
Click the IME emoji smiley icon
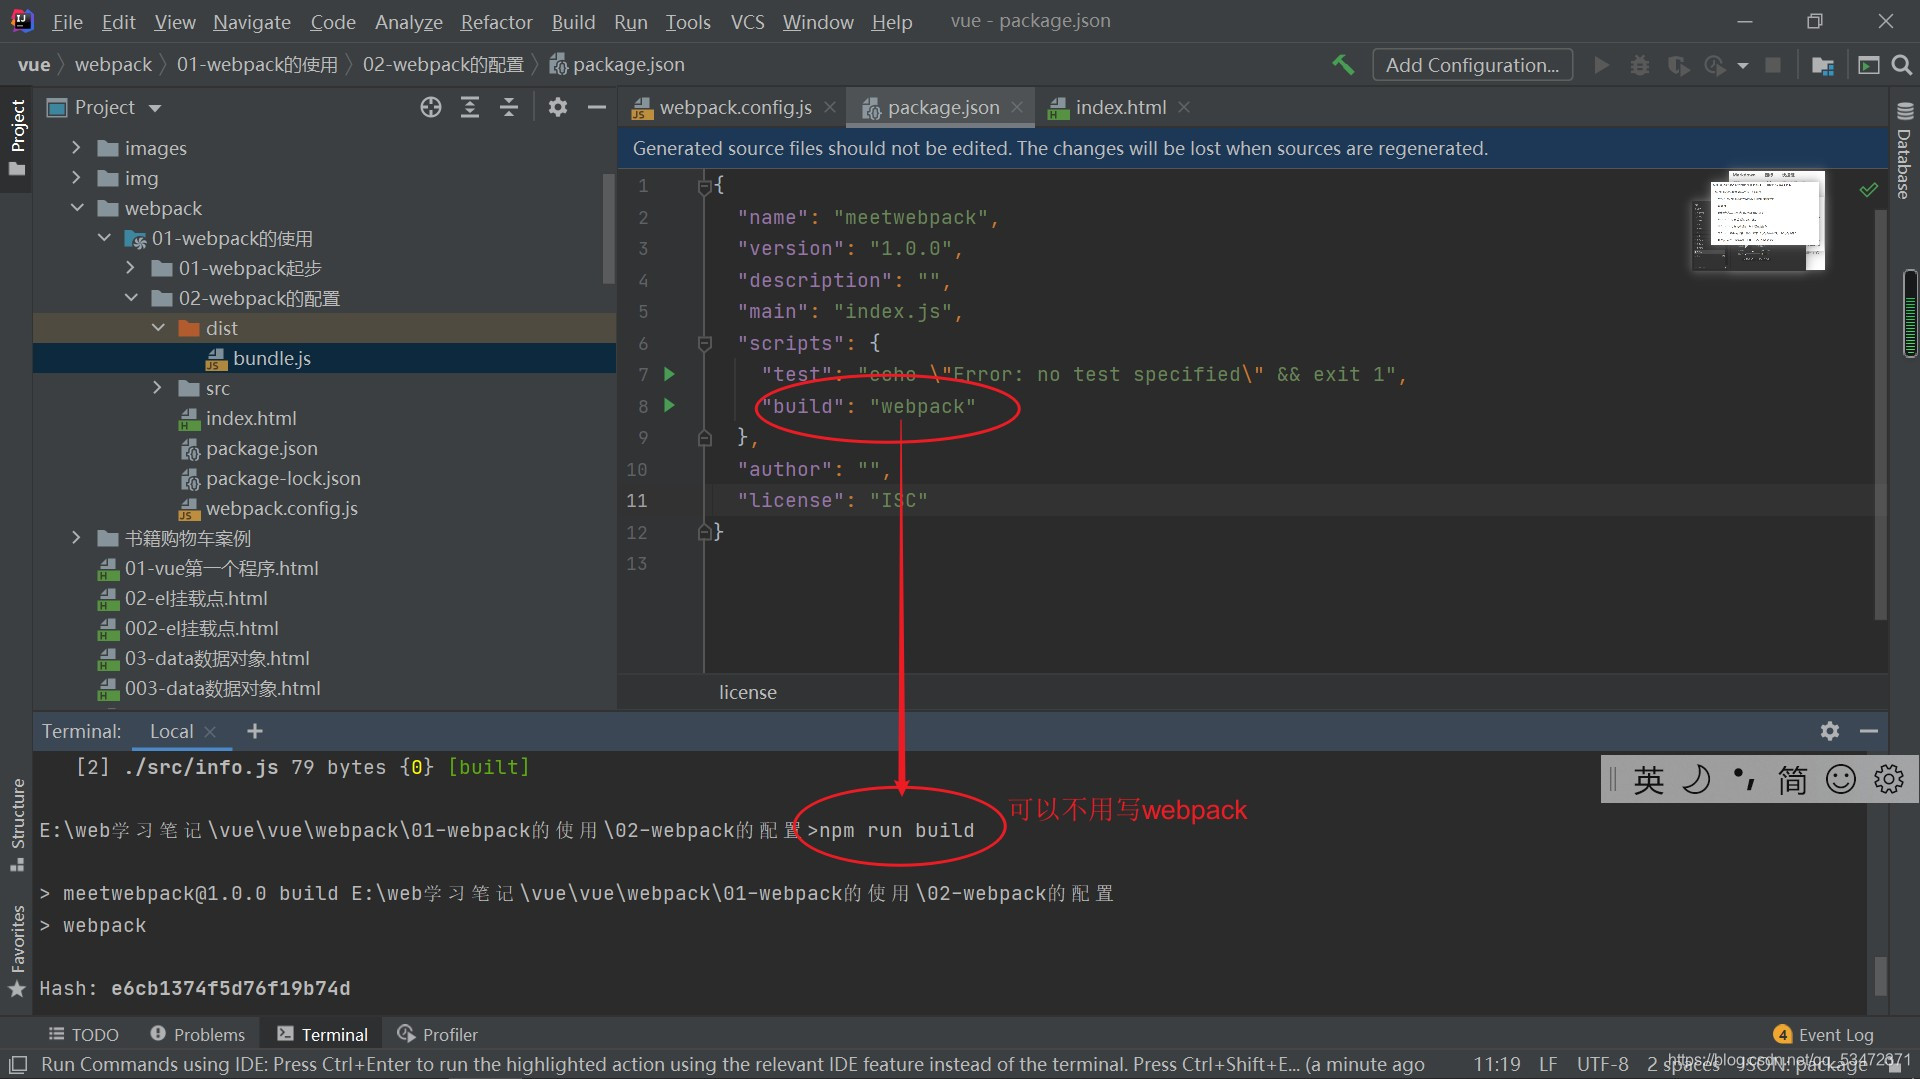[x=1840, y=779]
